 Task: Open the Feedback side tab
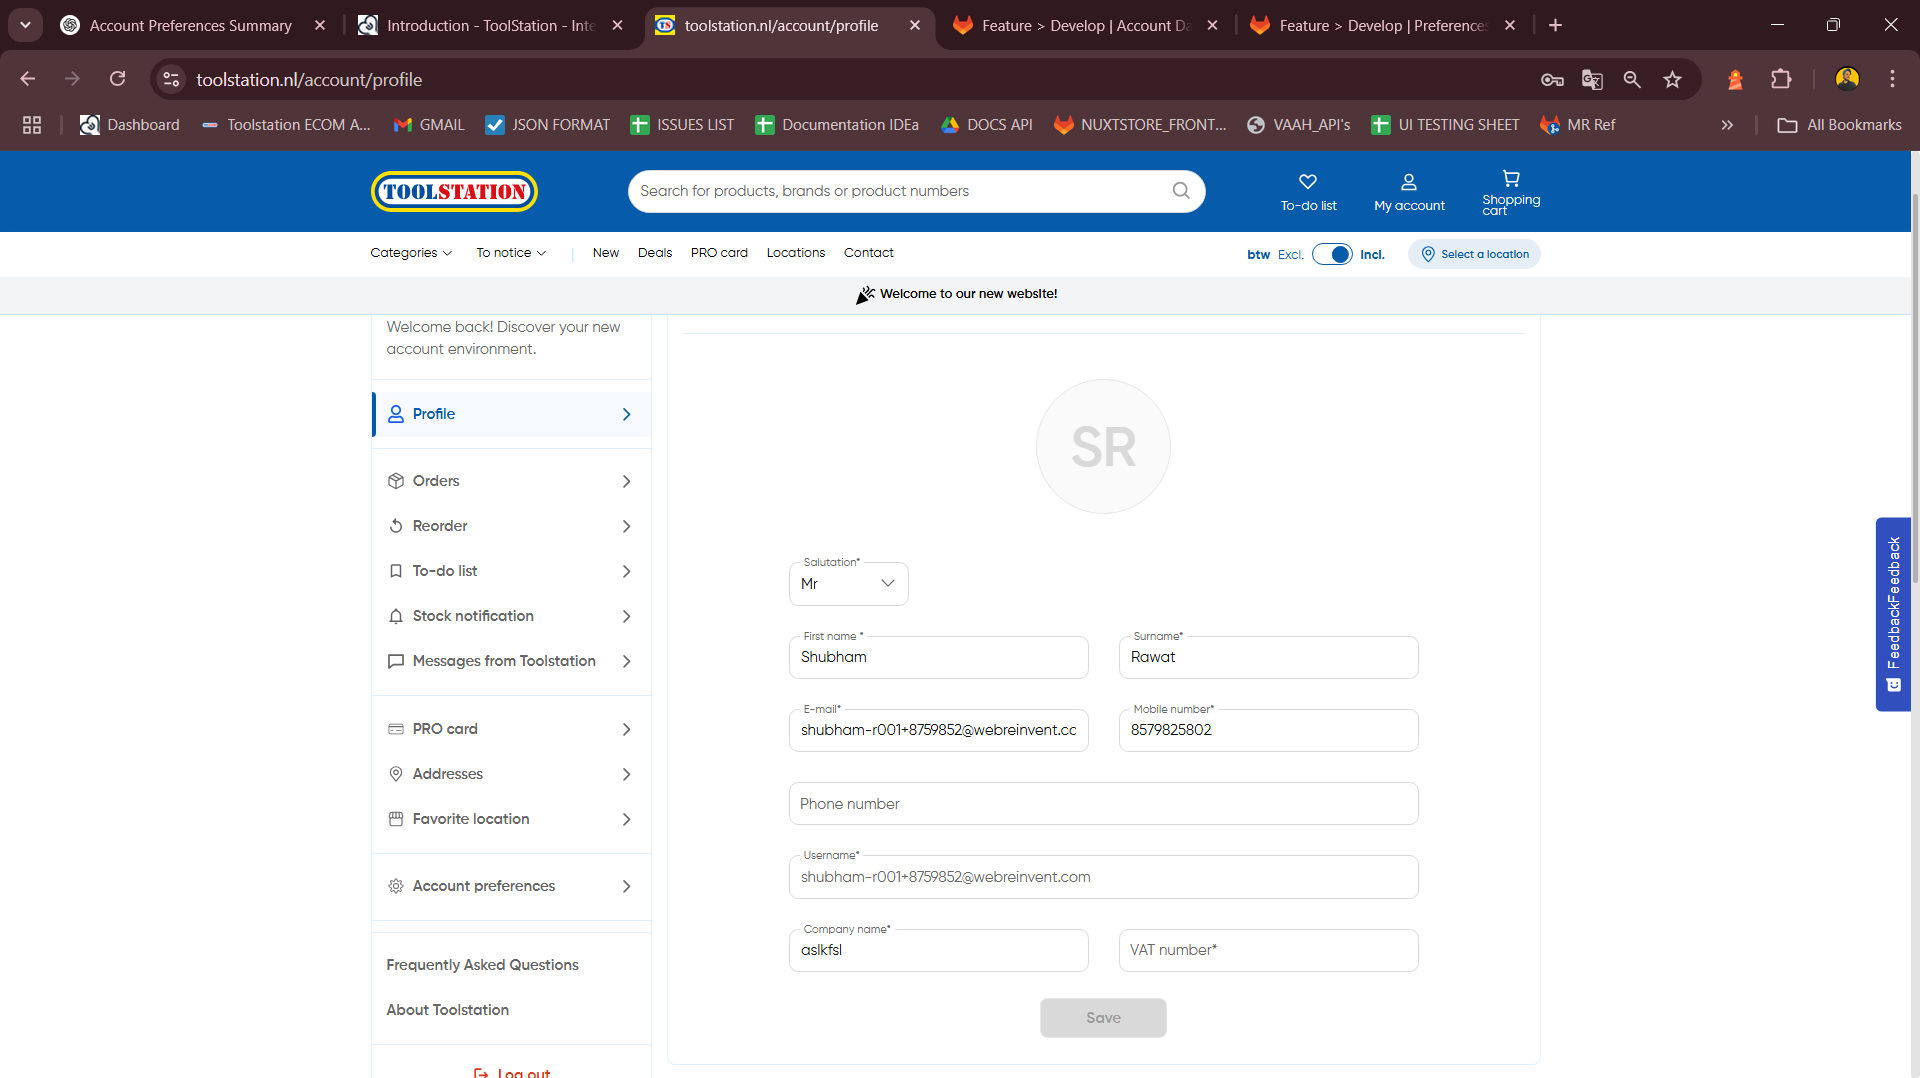point(1893,614)
